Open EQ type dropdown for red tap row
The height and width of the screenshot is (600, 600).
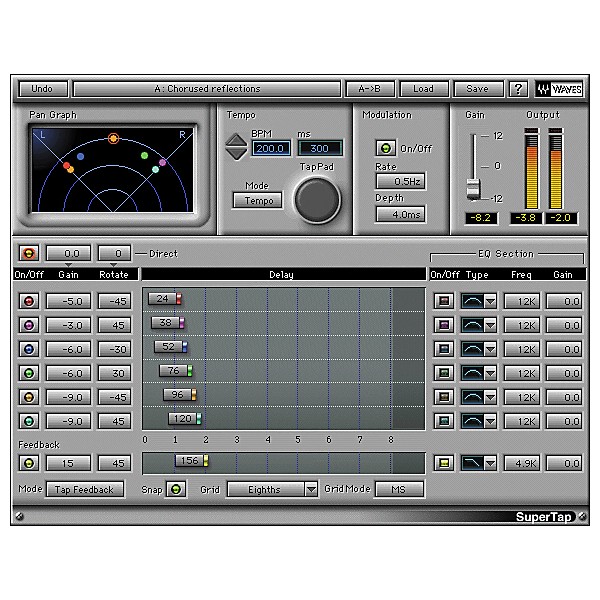click(491, 302)
